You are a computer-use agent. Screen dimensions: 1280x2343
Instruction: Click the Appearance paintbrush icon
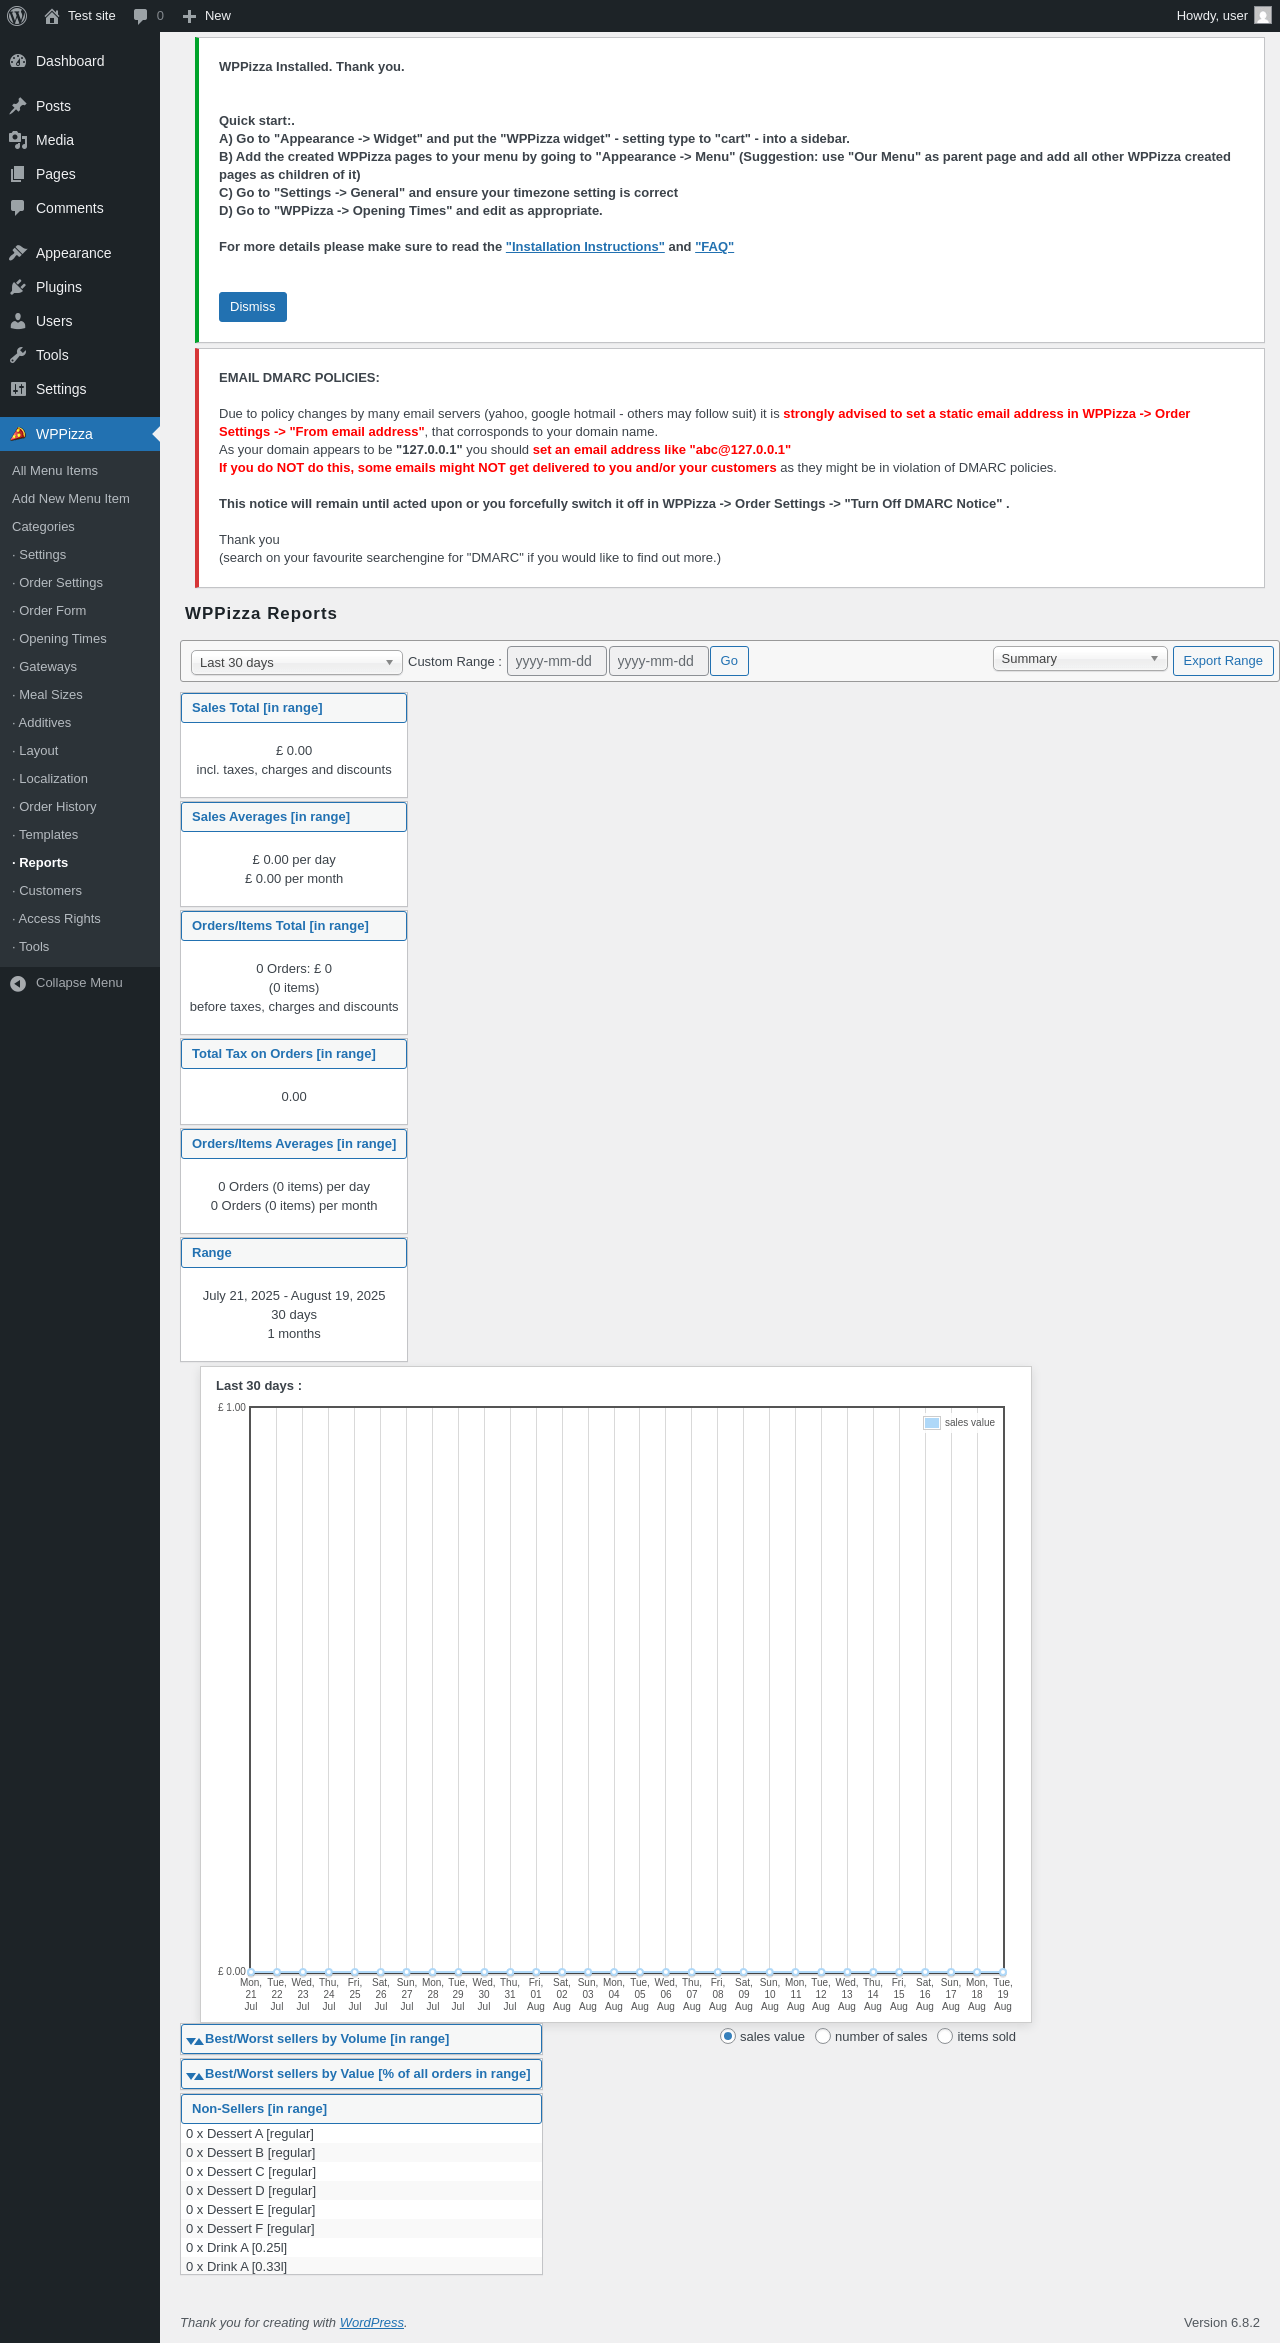(x=18, y=253)
